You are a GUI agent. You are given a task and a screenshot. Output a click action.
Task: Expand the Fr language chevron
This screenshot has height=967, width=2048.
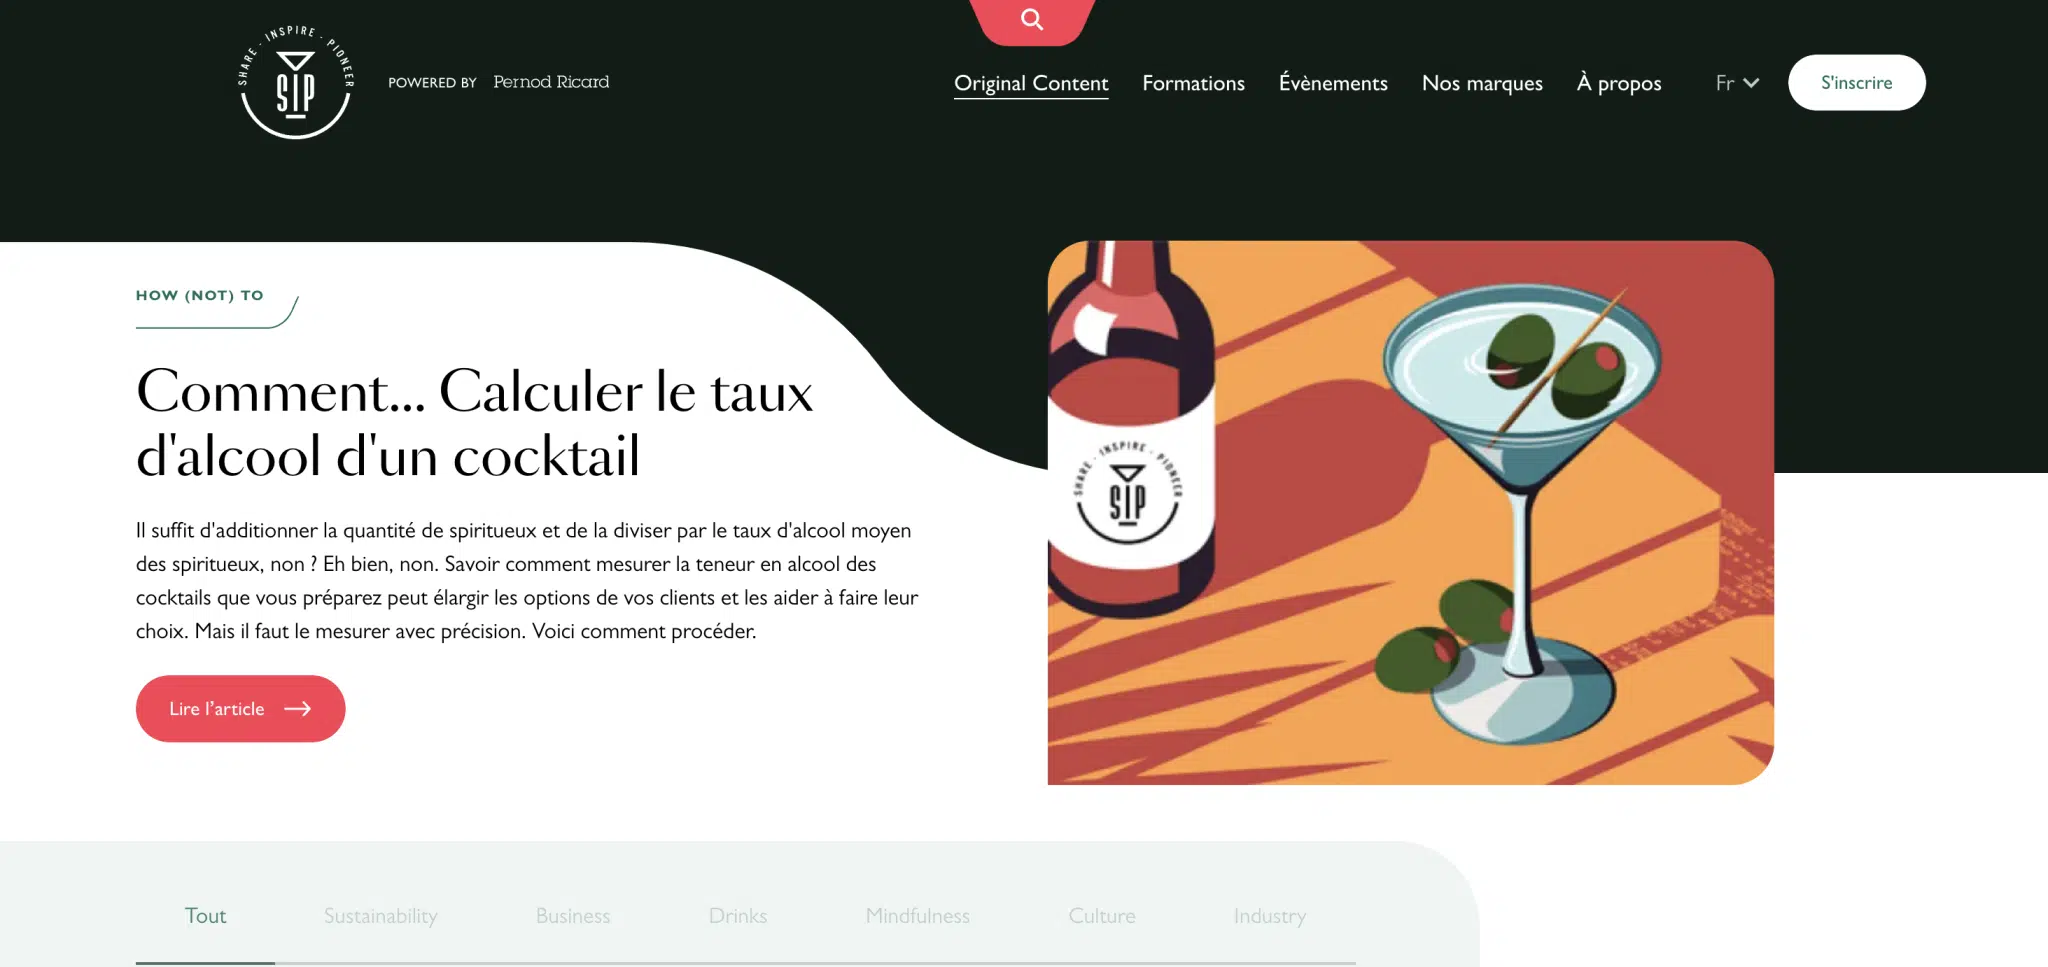click(1751, 83)
